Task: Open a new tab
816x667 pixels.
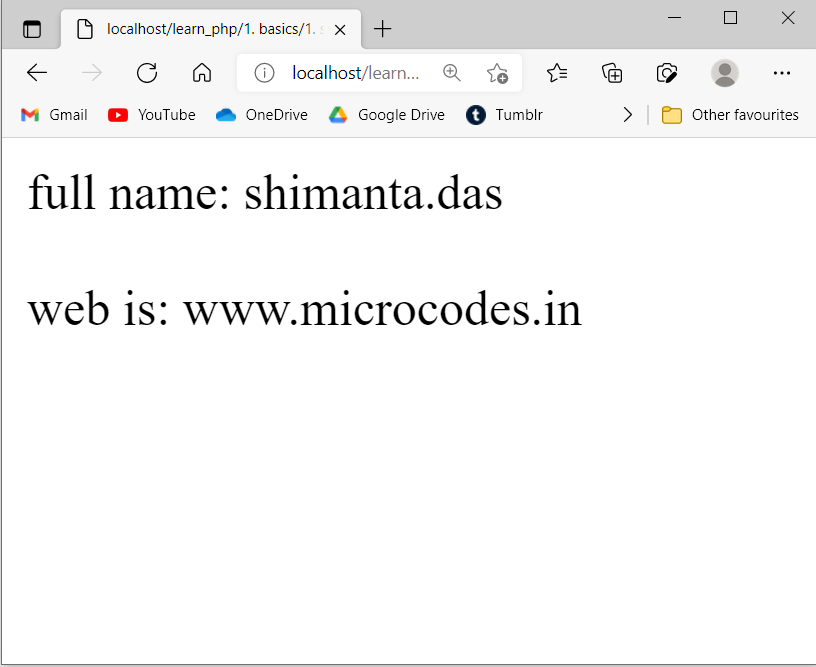Action: (x=382, y=29)
